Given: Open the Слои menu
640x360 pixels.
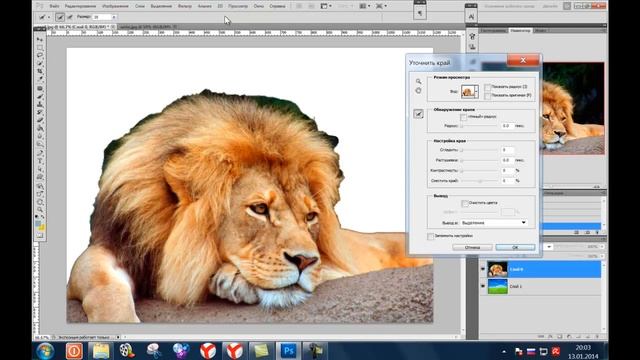Looking at the screenshot, I should (x=140, y=6).
